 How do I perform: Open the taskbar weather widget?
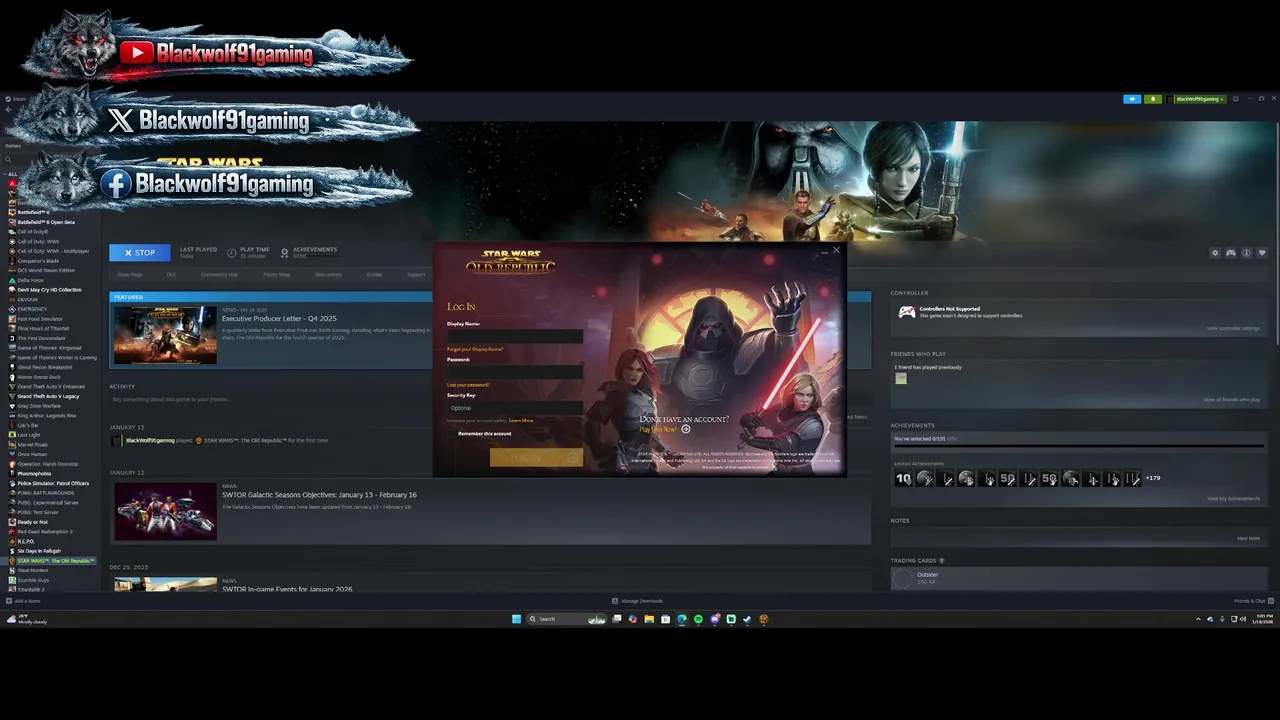(x=28, y=619)
